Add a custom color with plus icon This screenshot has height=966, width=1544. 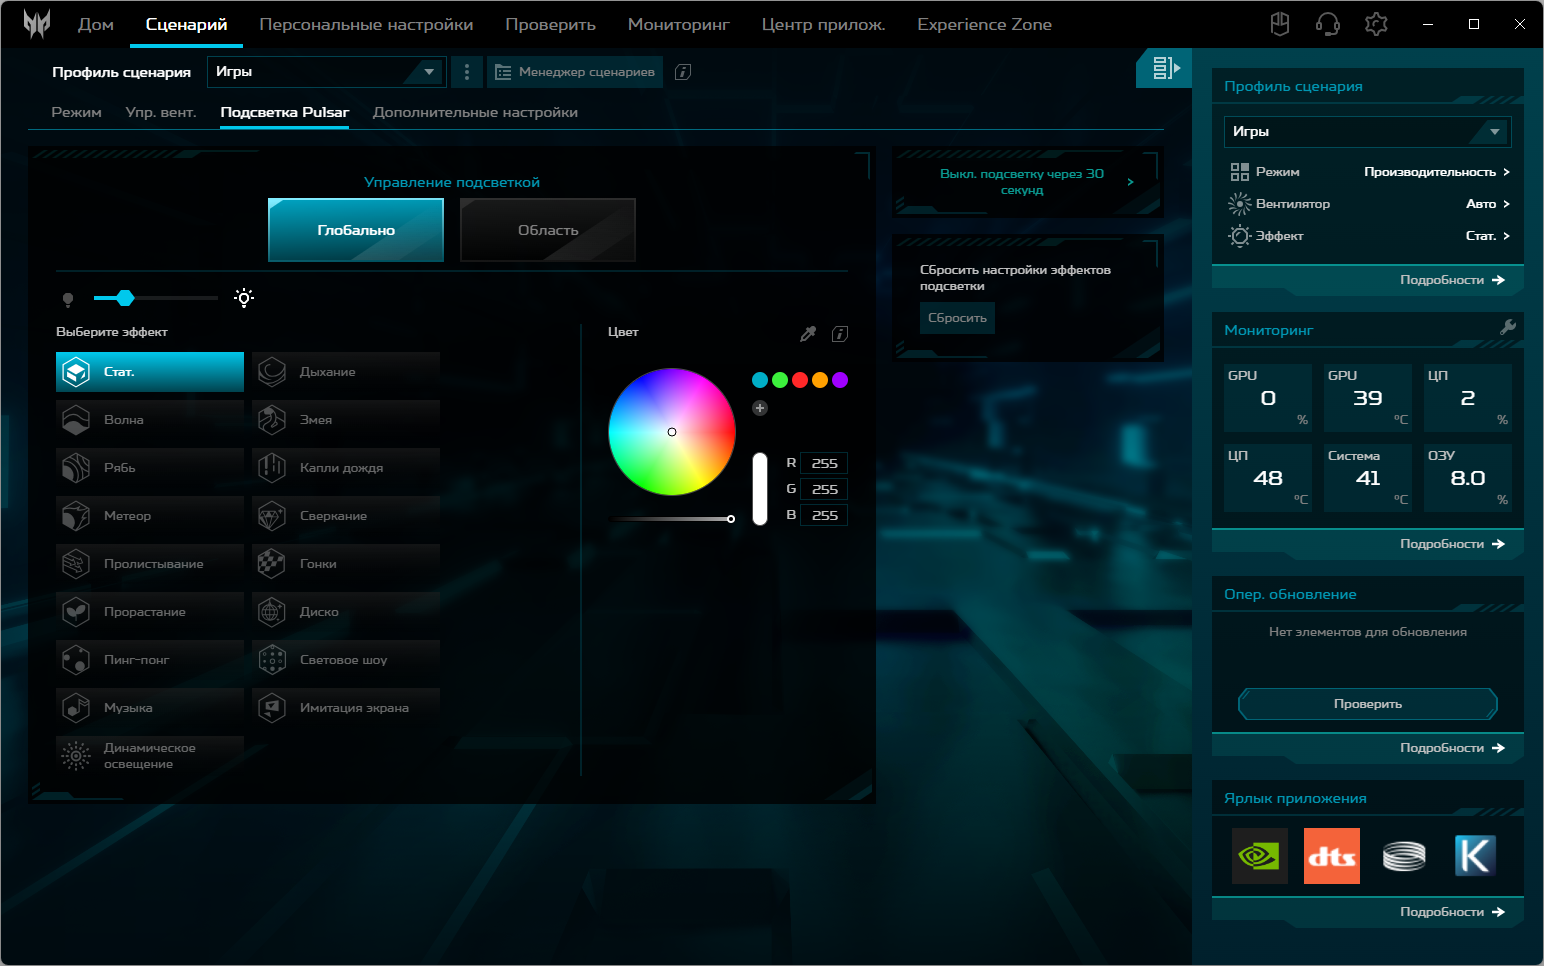pos(760,408)
